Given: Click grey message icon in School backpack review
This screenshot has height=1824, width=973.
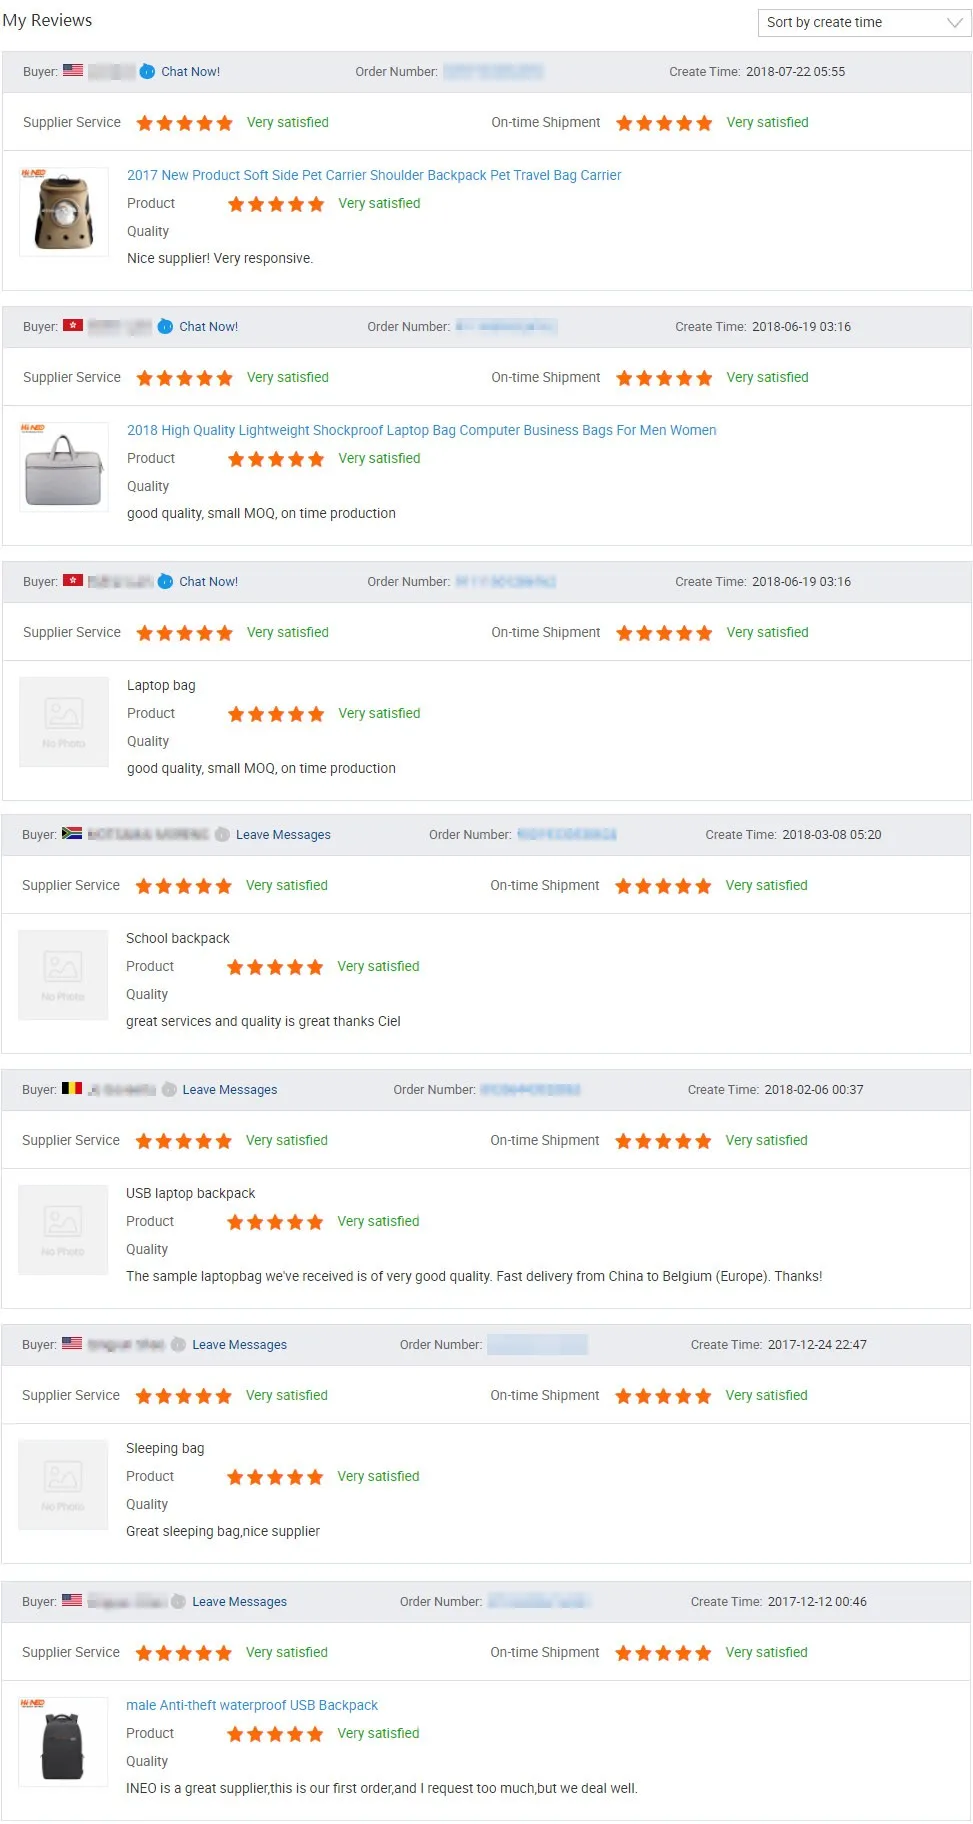Looking at the screenshot, I should point(222,834).
